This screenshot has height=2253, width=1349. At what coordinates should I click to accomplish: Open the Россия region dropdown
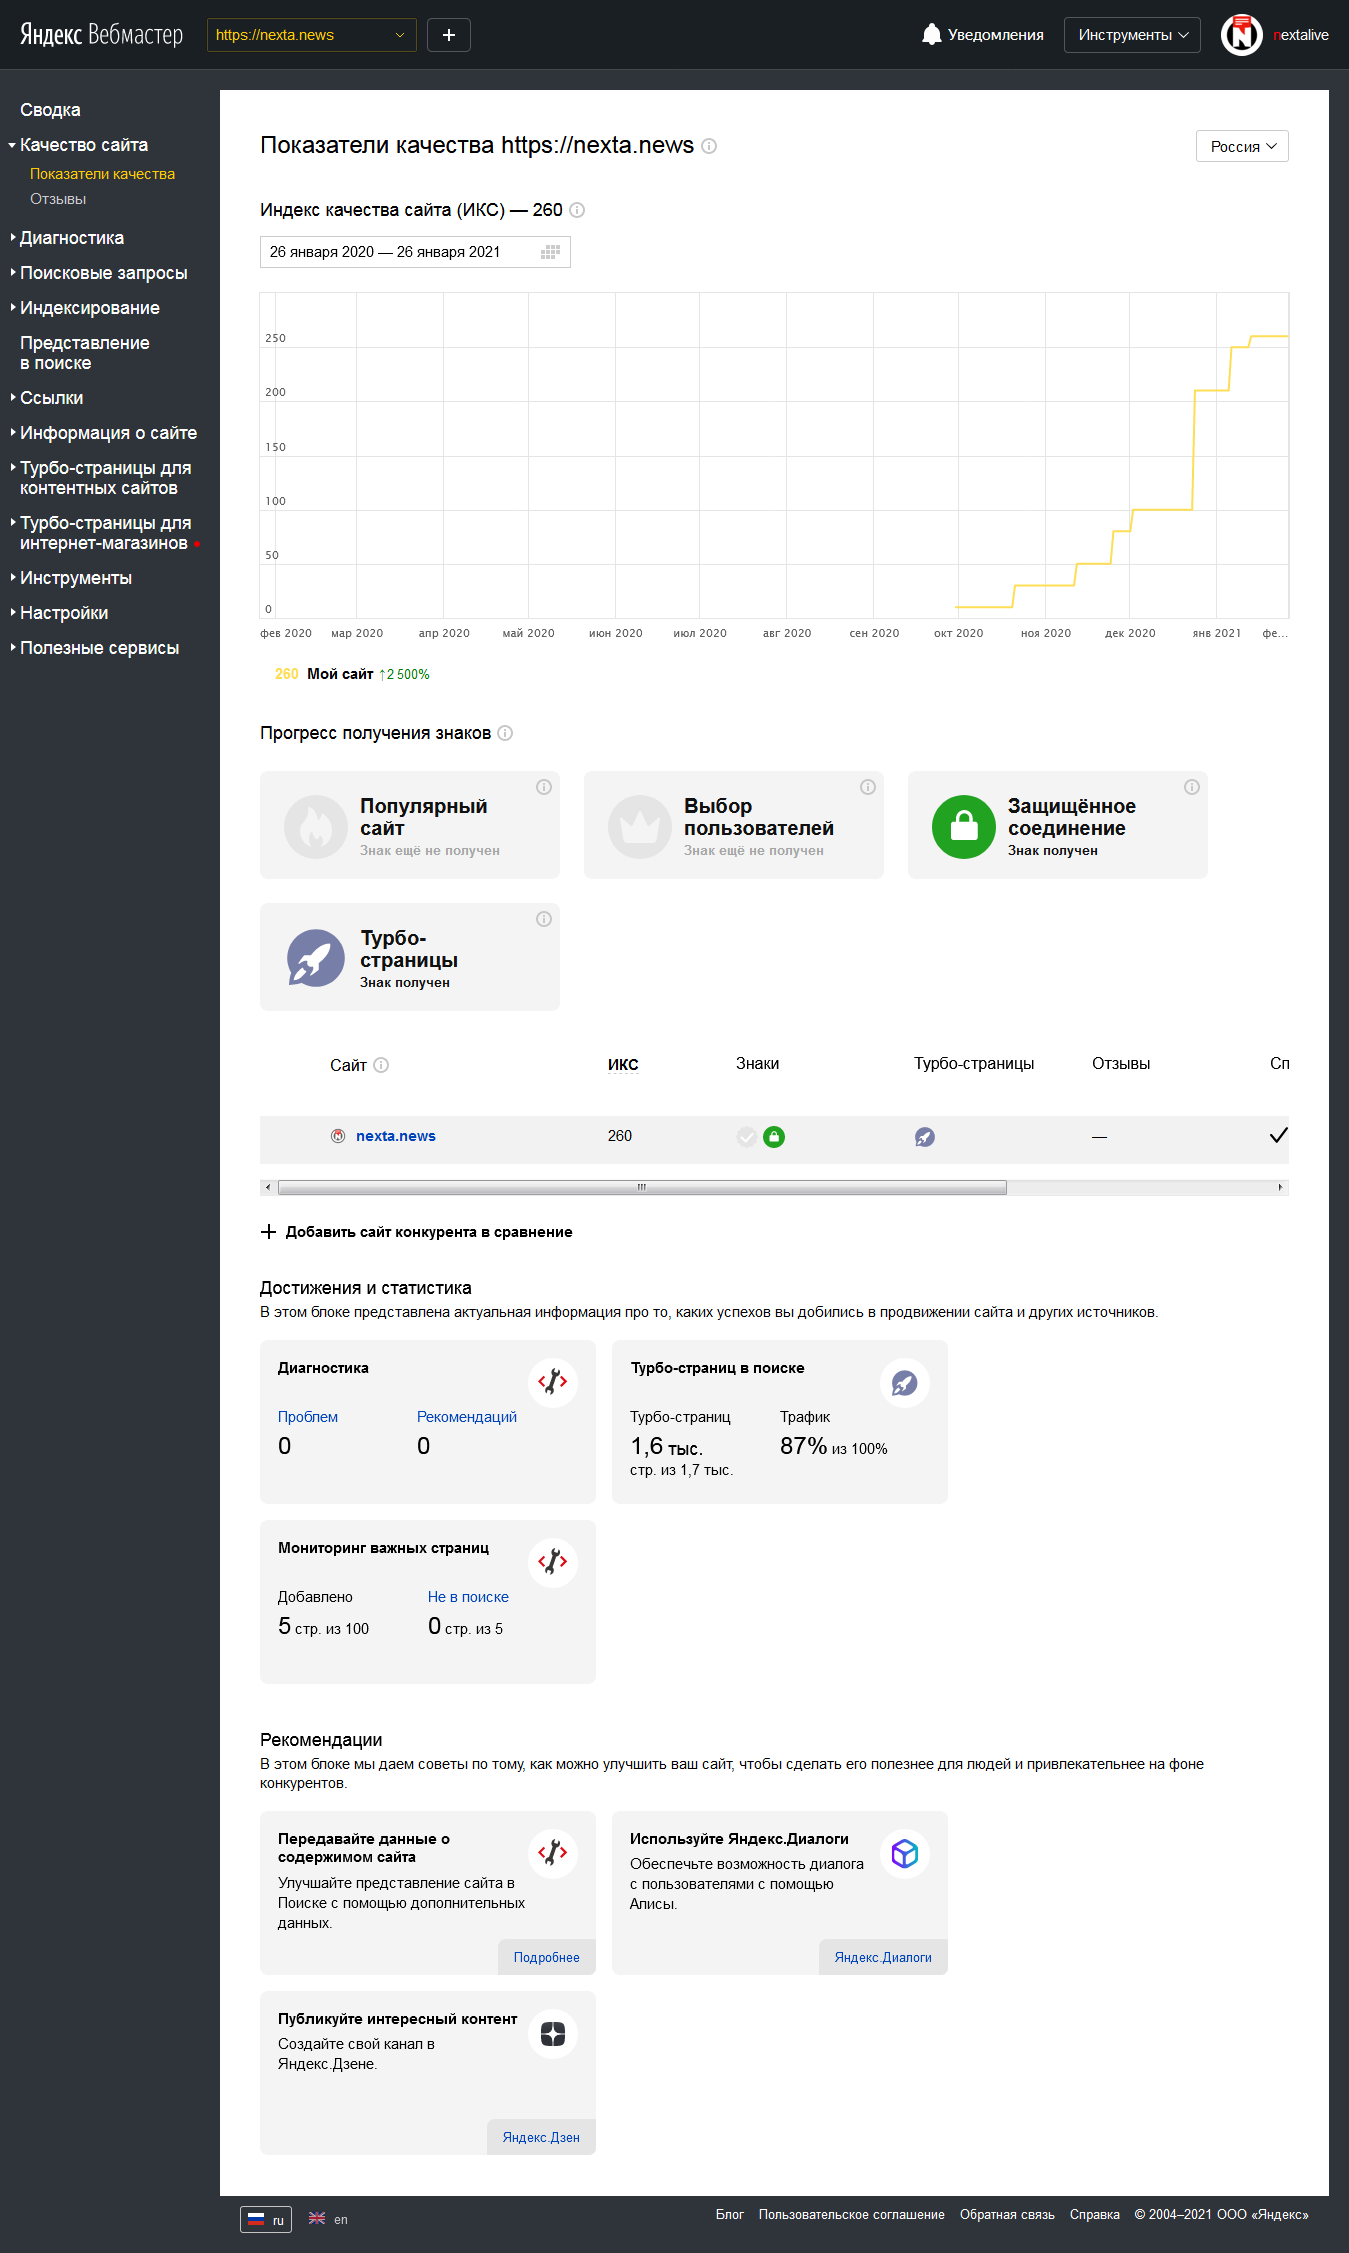coord(1242,147)
